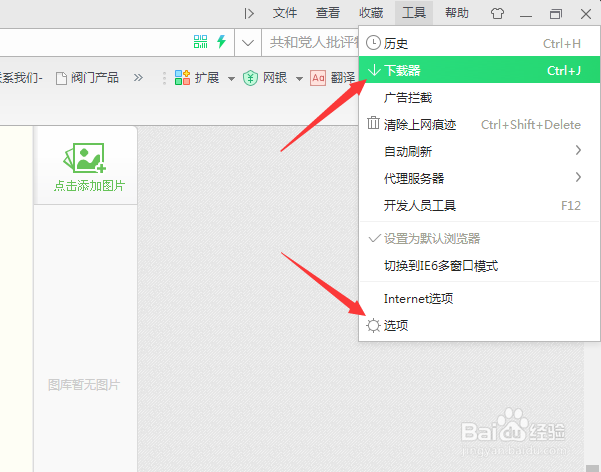Minimize the browser window
The height and width of the screenshot is (472, 601).
[x=526, y=16]
